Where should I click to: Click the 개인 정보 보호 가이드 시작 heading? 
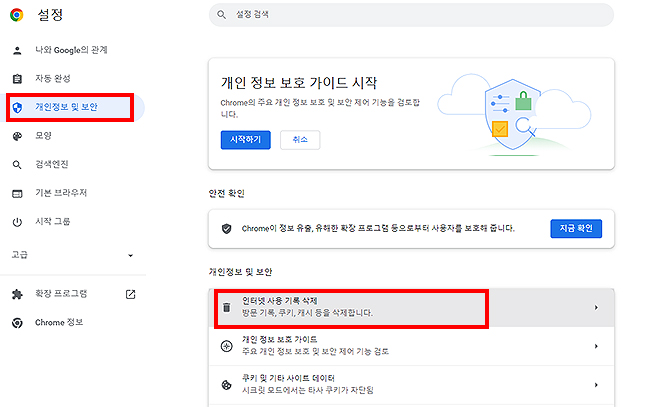pos(299,83)
